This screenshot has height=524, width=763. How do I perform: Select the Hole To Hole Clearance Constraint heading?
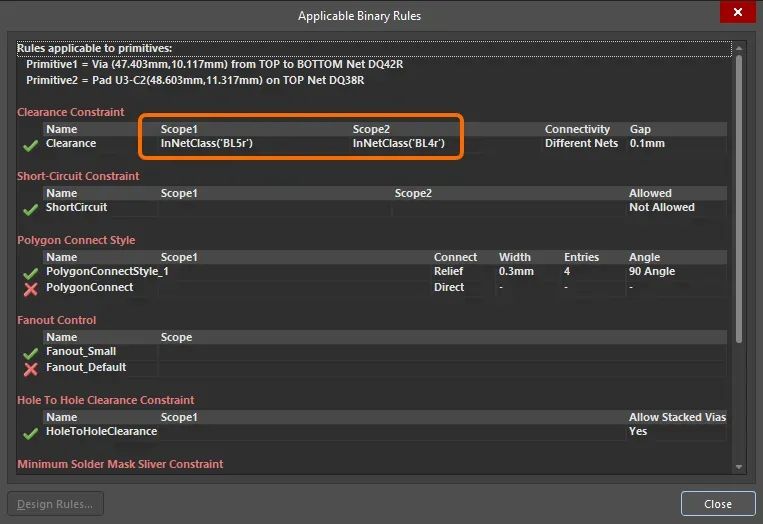click(x=106, y=400)
